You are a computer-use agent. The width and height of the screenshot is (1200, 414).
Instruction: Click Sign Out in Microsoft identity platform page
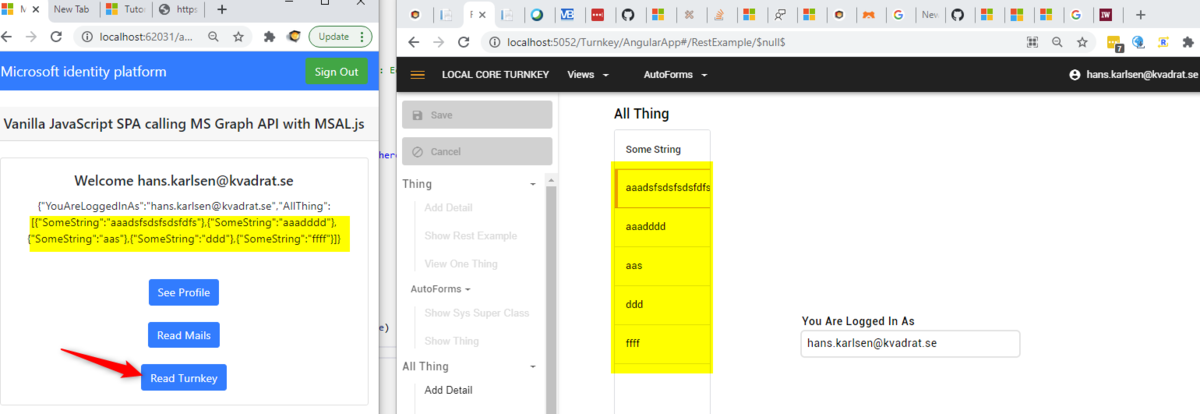tap(336, 72)
